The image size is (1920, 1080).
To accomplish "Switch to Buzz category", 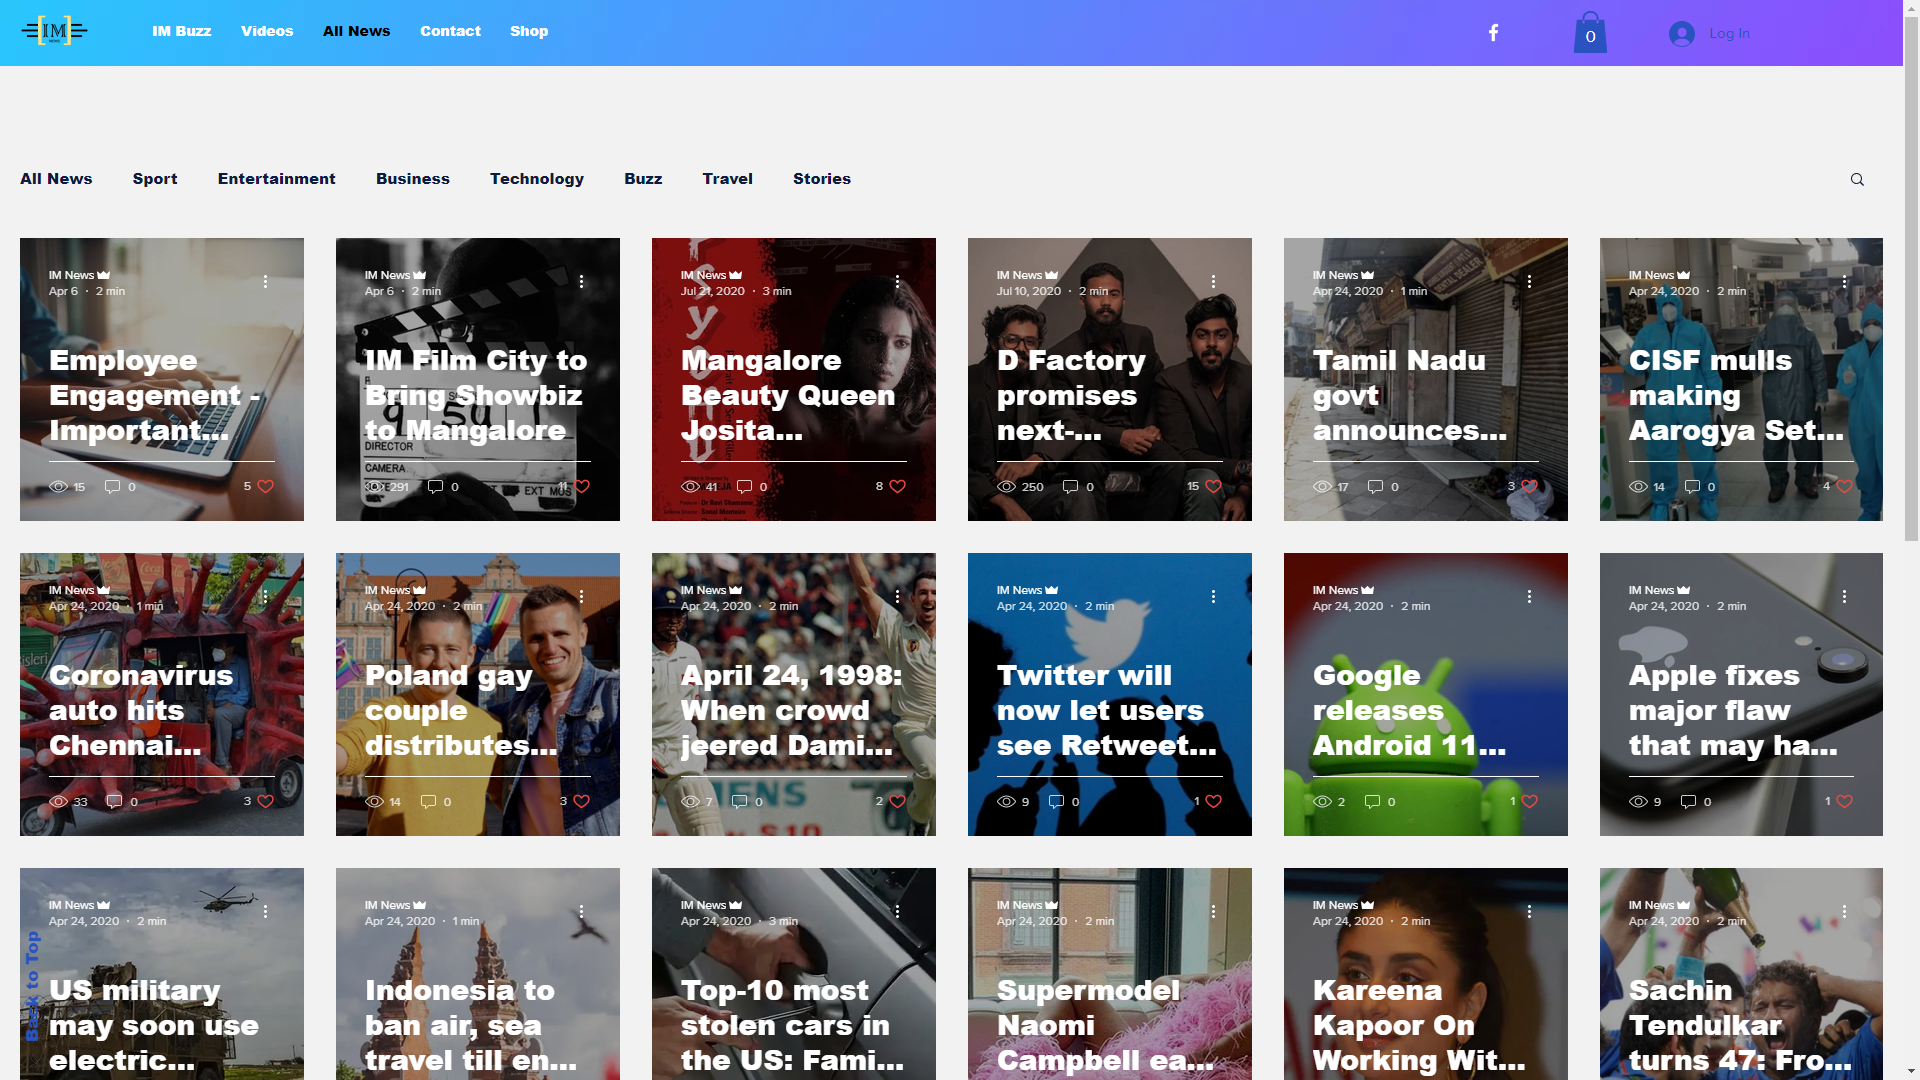I will pyautogui.click(x=643, y=179).
